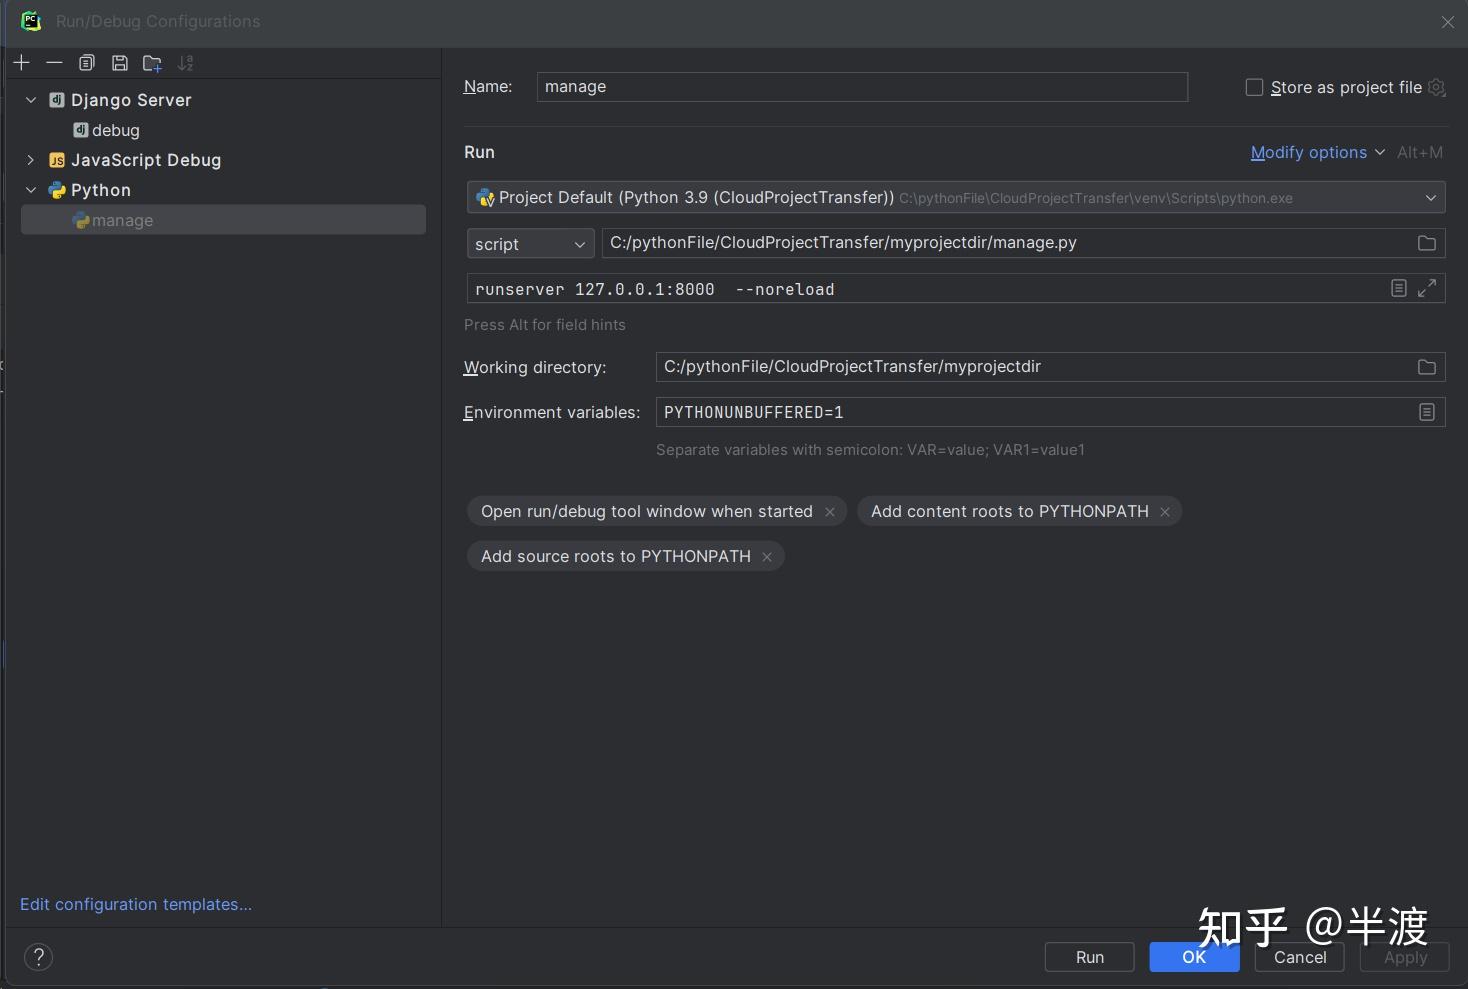Viewport: 1468px width, 989px height.
Task: Apply the configuration changes
Action: click(x=1404, y=957)
